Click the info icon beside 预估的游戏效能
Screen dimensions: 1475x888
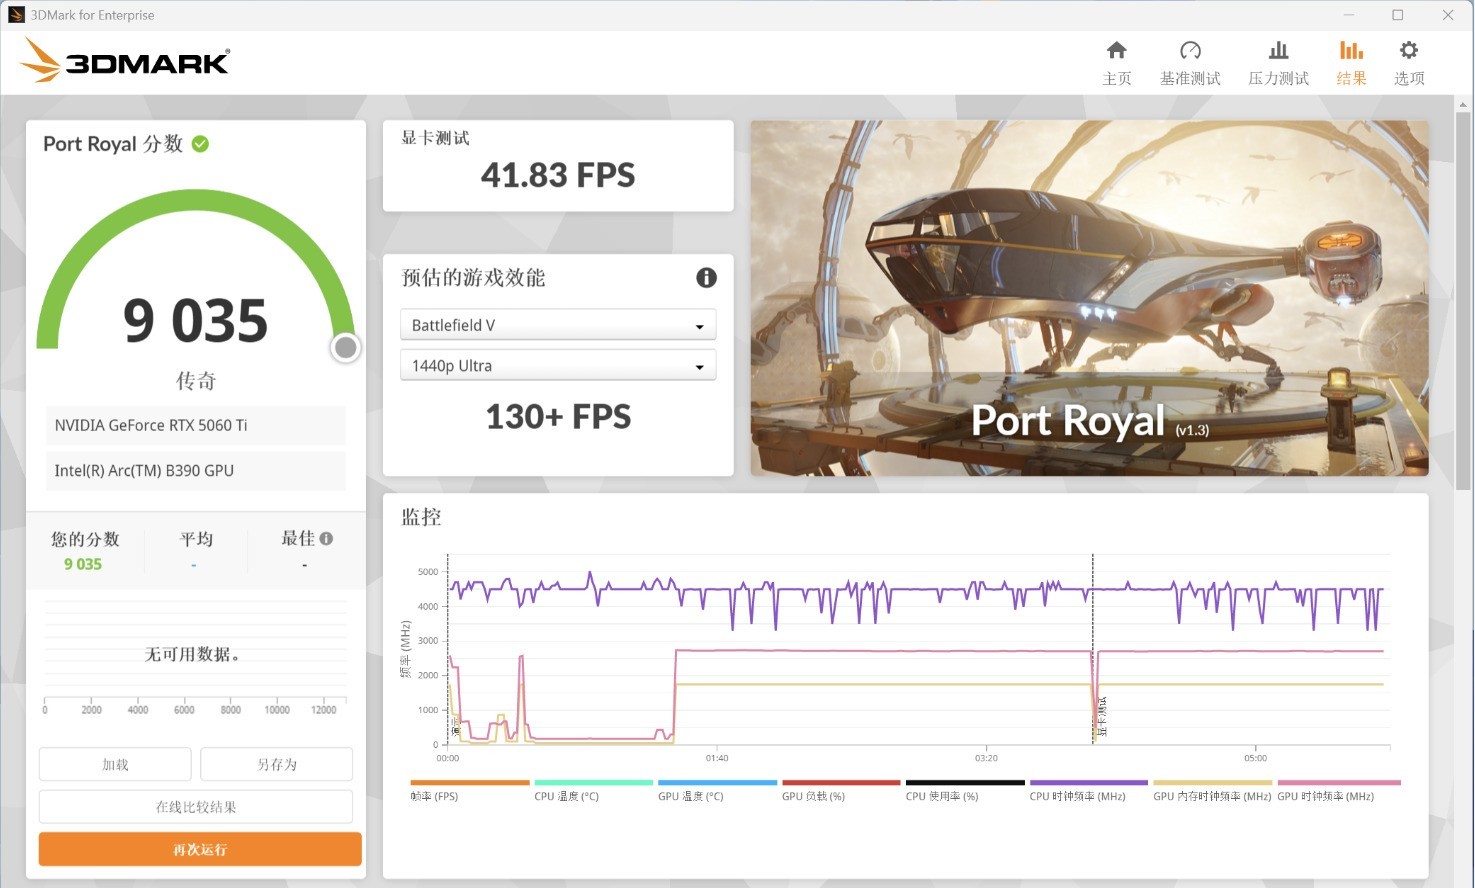point(707,278)
